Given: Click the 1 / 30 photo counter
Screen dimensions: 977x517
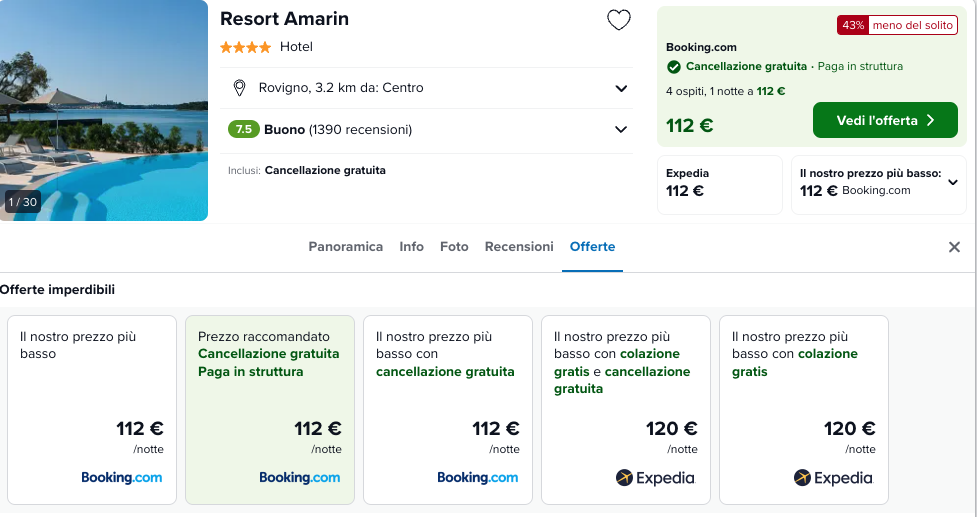Looking at the screenshot, I should tap(22, 202).
